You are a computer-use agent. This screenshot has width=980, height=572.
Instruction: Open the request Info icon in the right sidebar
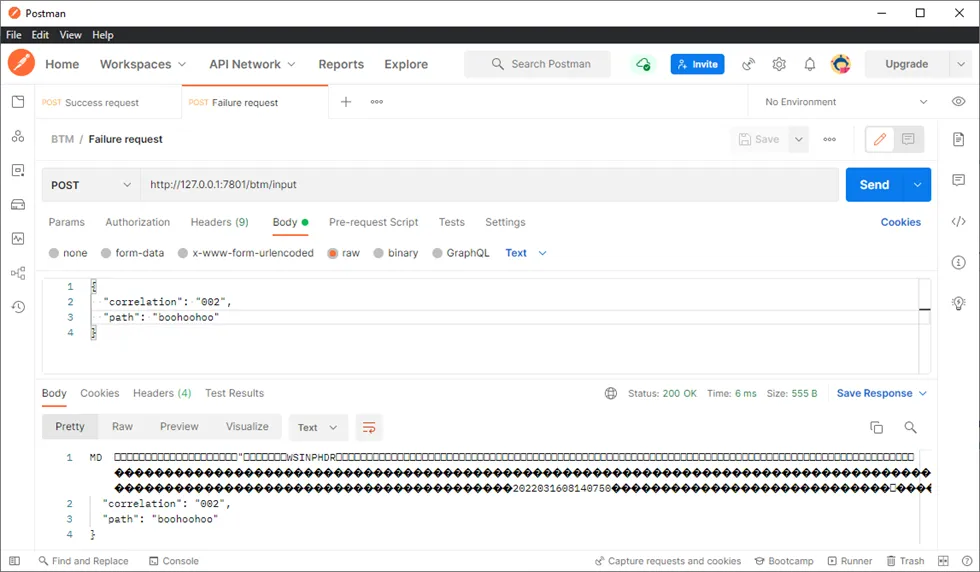958,263
